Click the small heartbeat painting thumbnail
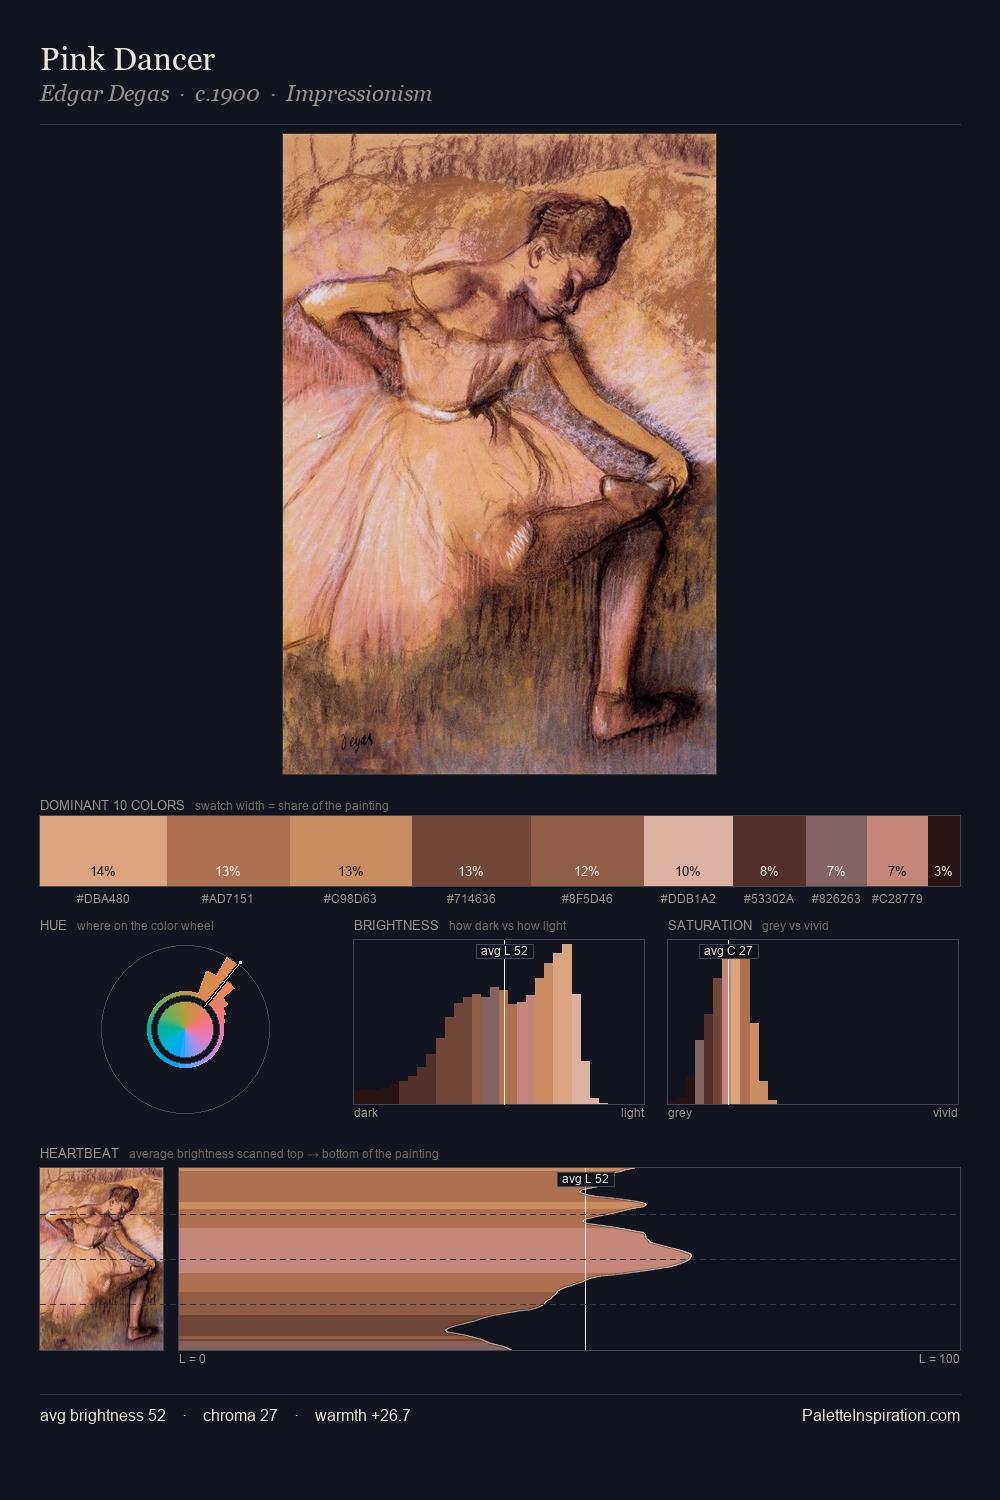The image size is (1000, 1500). [101, 1259]
